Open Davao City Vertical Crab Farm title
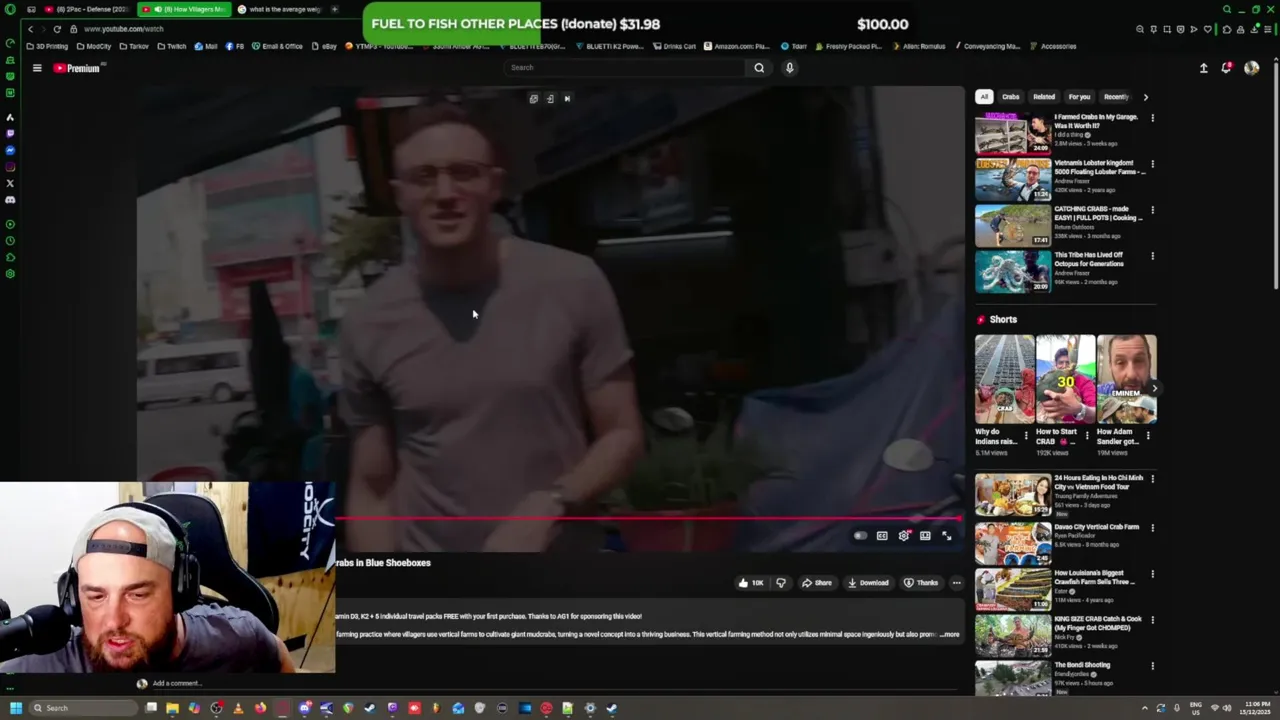The height and width of the screenshot is (720, 1280). [x=1096, y=527]
